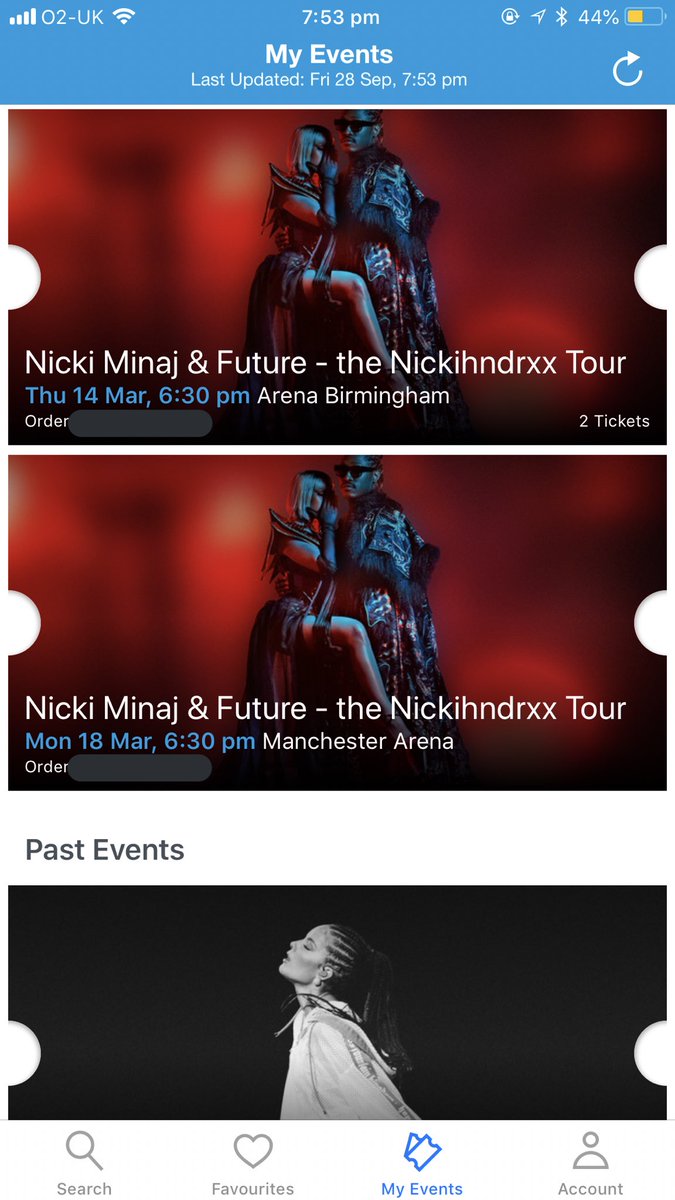Tap the Wi-Fi signal icon
675x1200 pixels.
point(124,17)
